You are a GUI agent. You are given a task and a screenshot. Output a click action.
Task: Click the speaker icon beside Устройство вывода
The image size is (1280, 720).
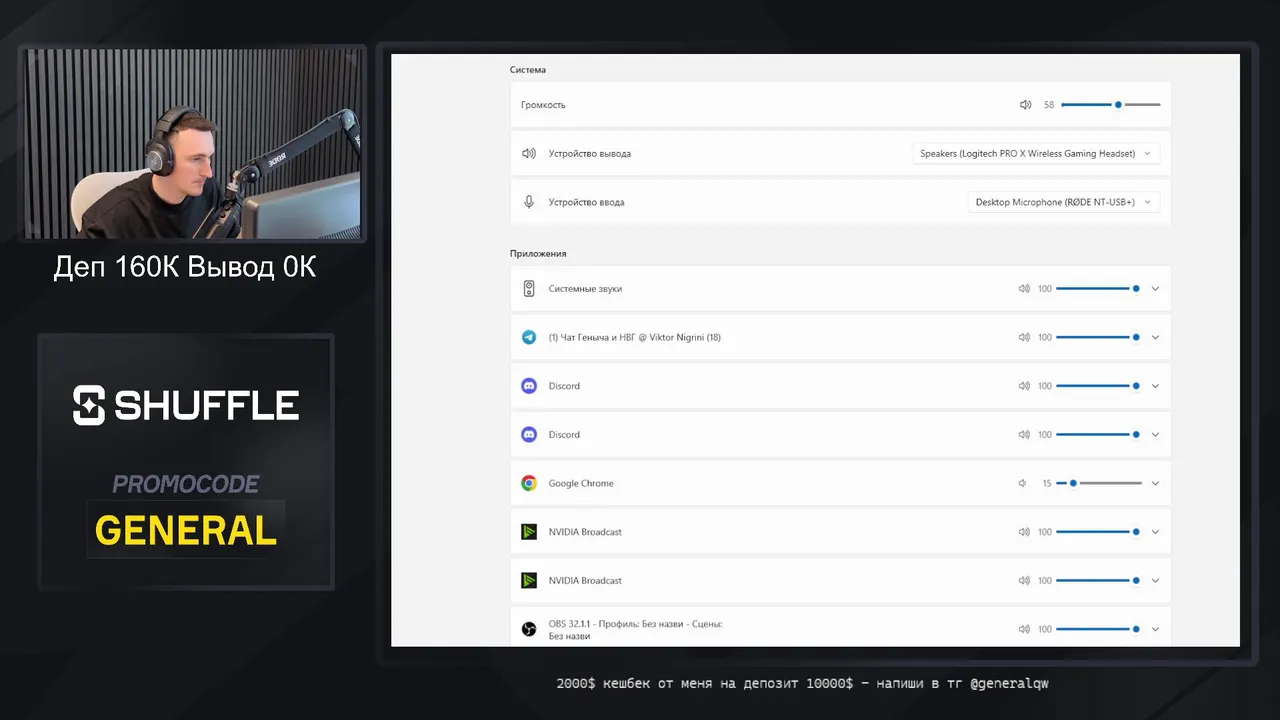(529, 154)
